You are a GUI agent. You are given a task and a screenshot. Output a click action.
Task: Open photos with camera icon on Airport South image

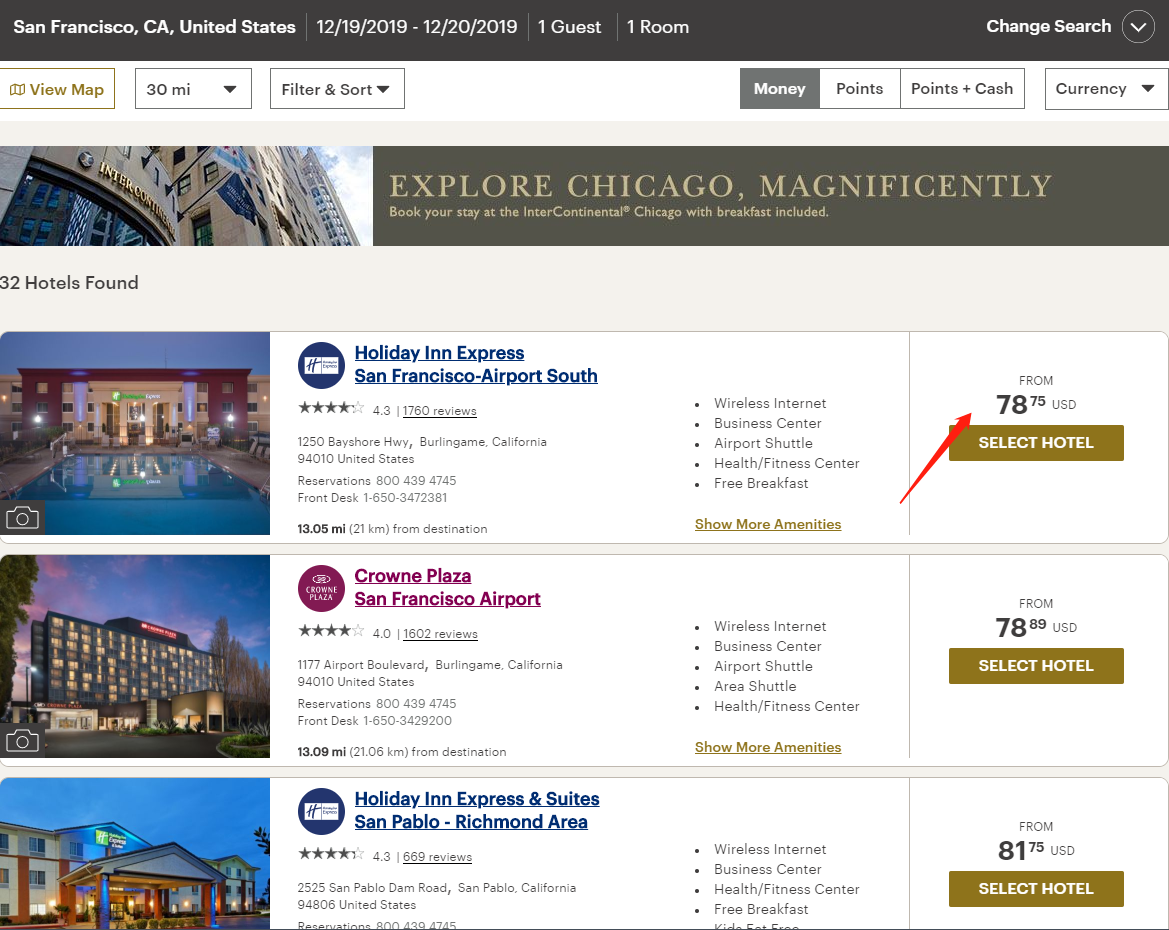(x=22, y=518)
